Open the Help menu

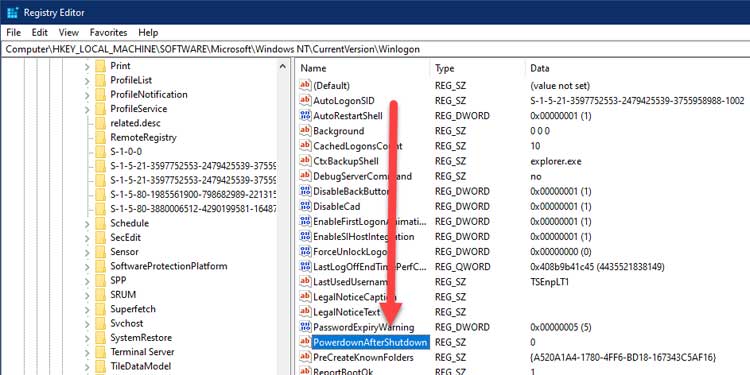click(148, 33)
